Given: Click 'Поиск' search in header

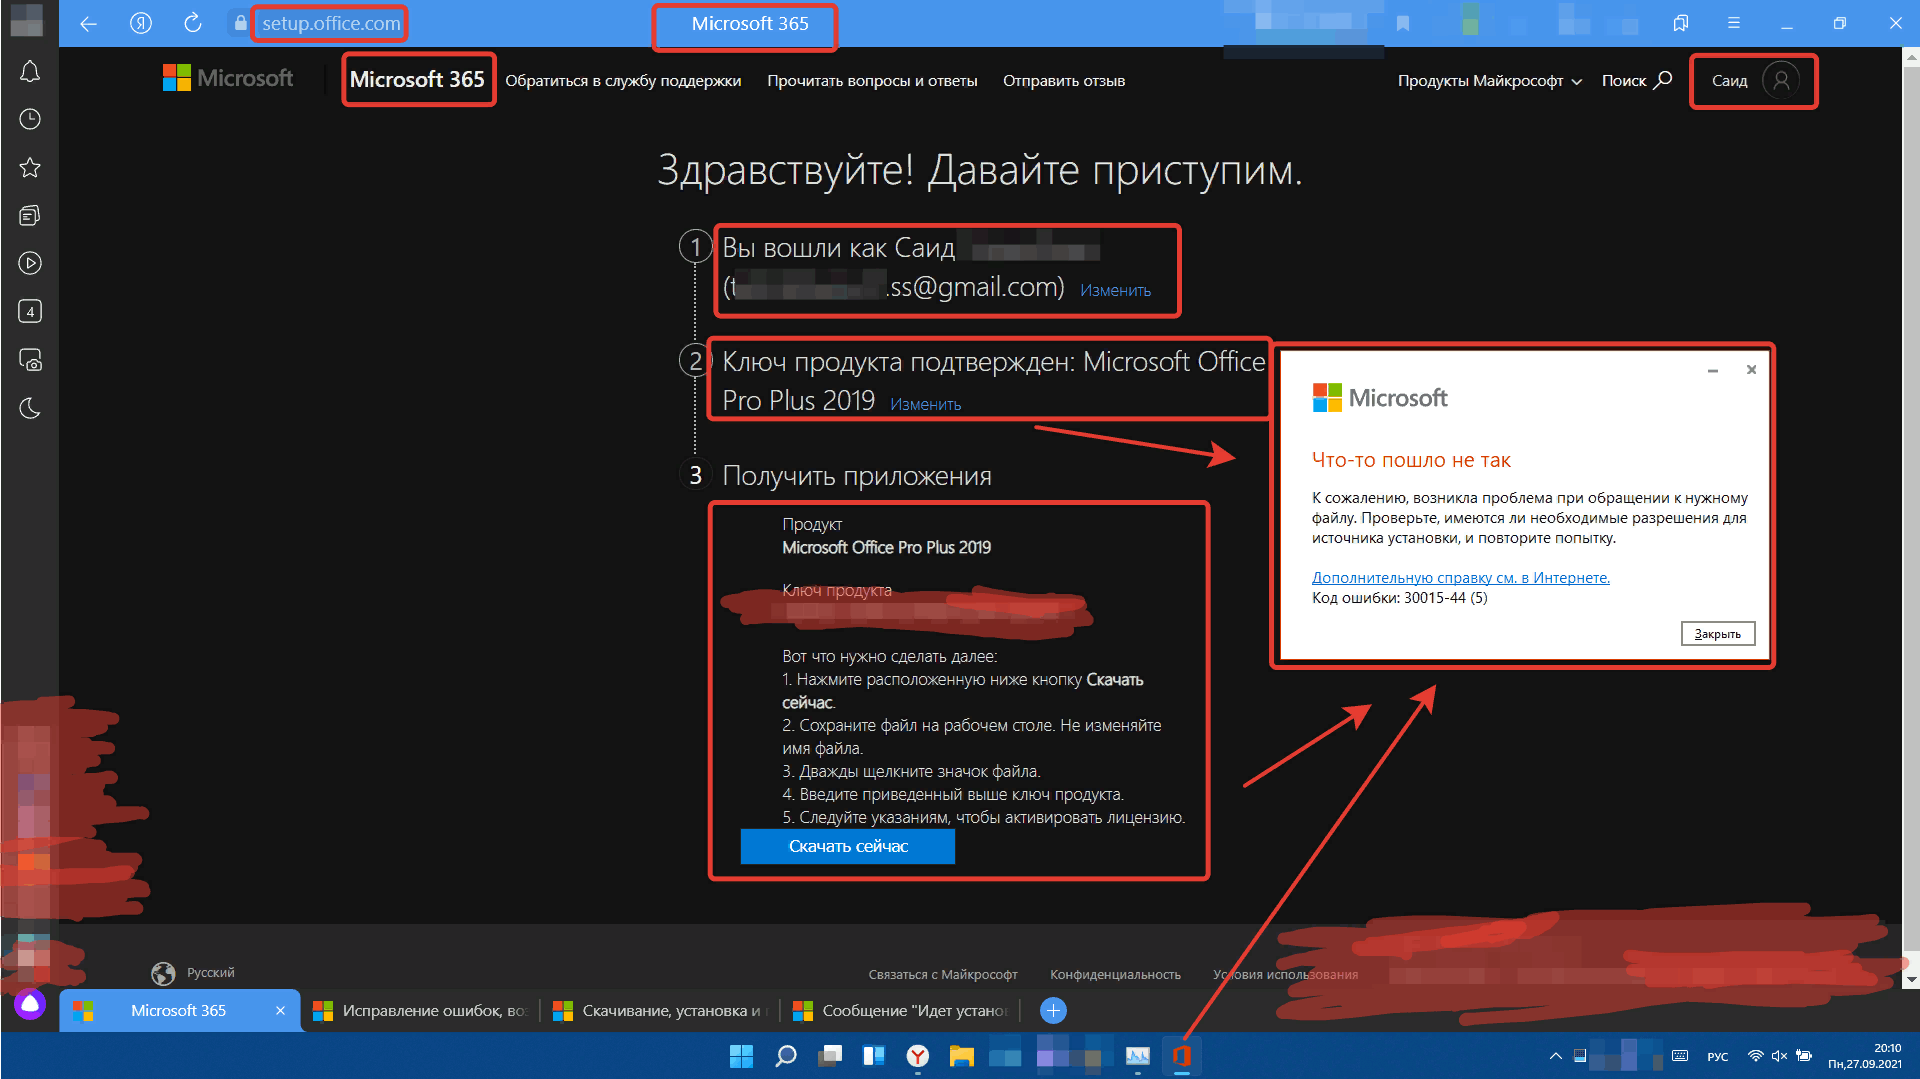Looking at the screenshot, I should [1636, 81].
